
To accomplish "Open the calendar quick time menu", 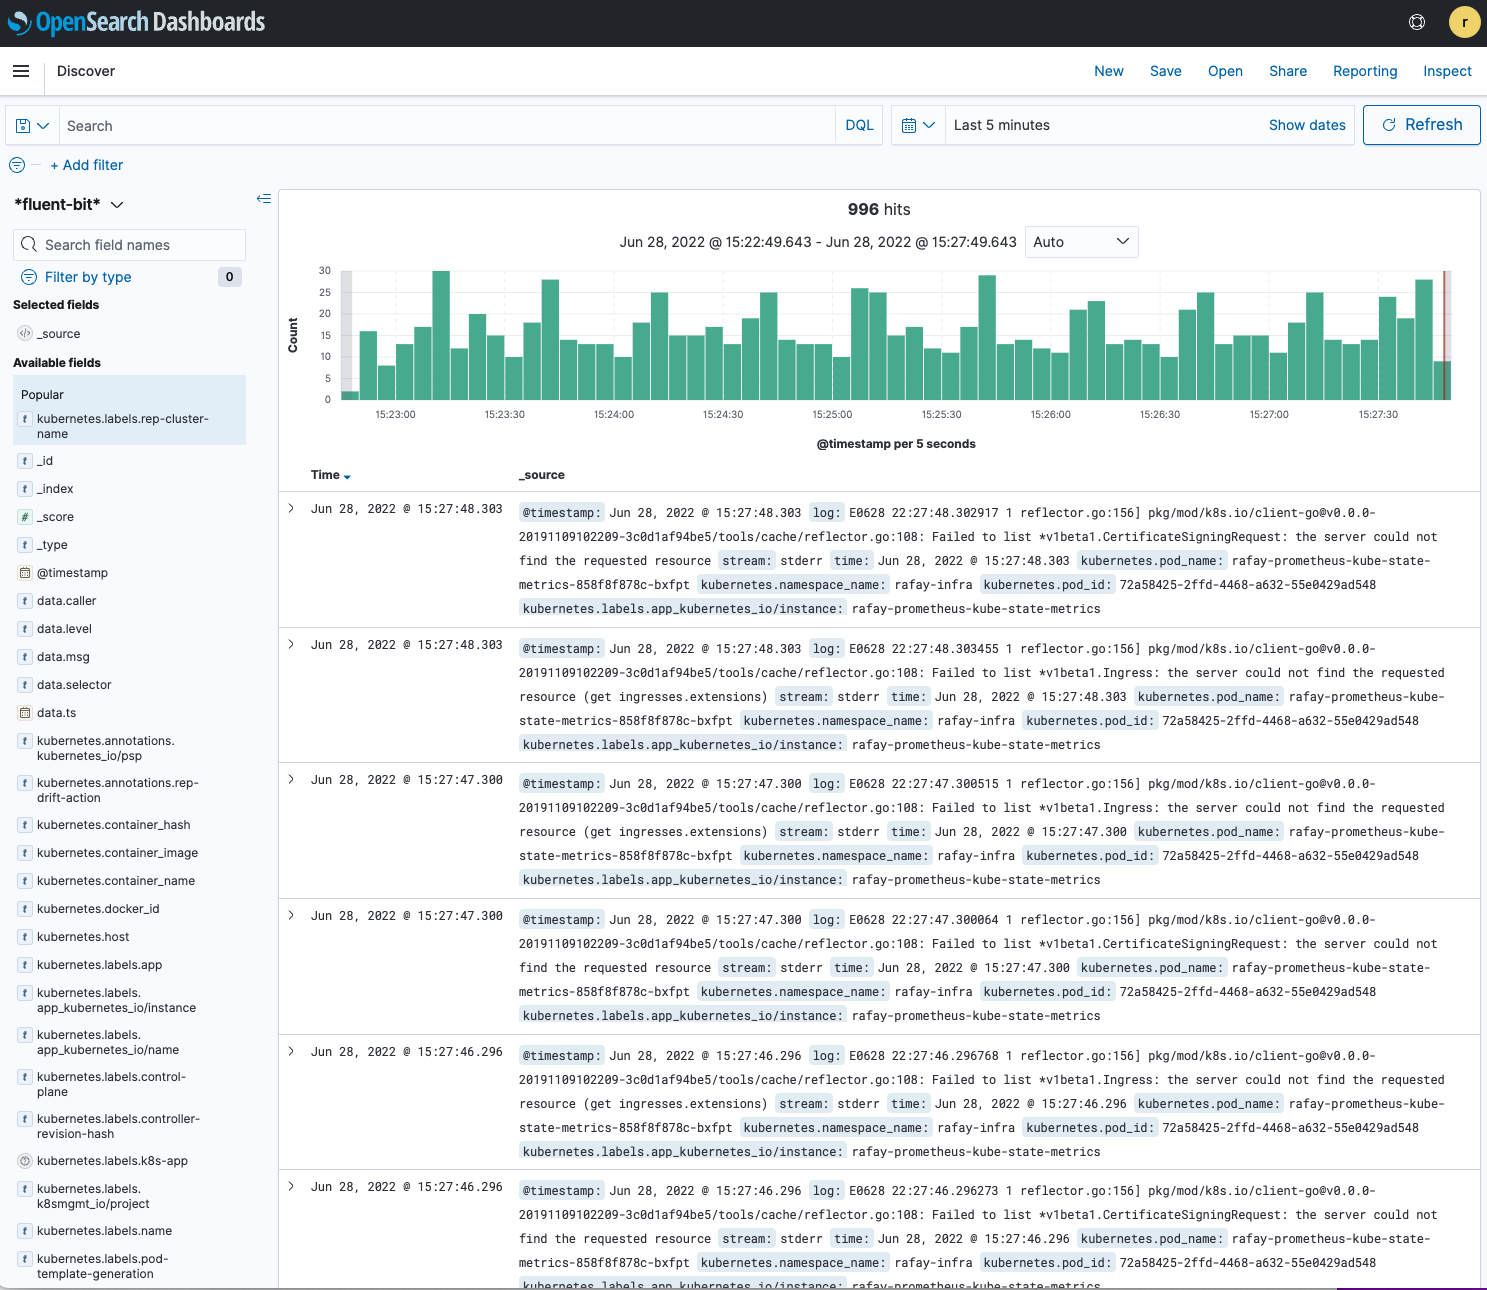I will 918,126.
